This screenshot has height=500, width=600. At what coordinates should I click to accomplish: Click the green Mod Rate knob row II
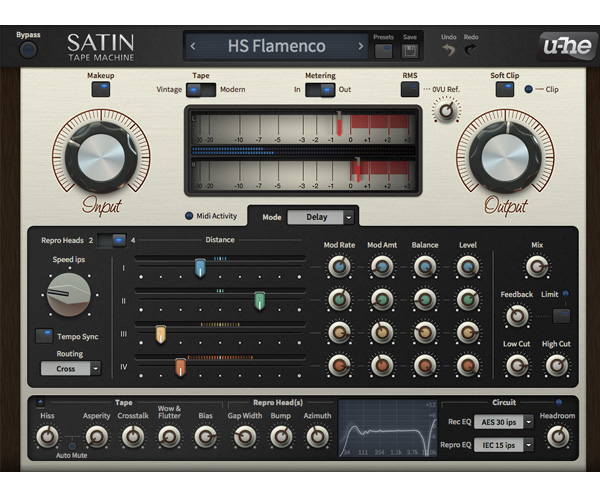[x=339, y=300]
